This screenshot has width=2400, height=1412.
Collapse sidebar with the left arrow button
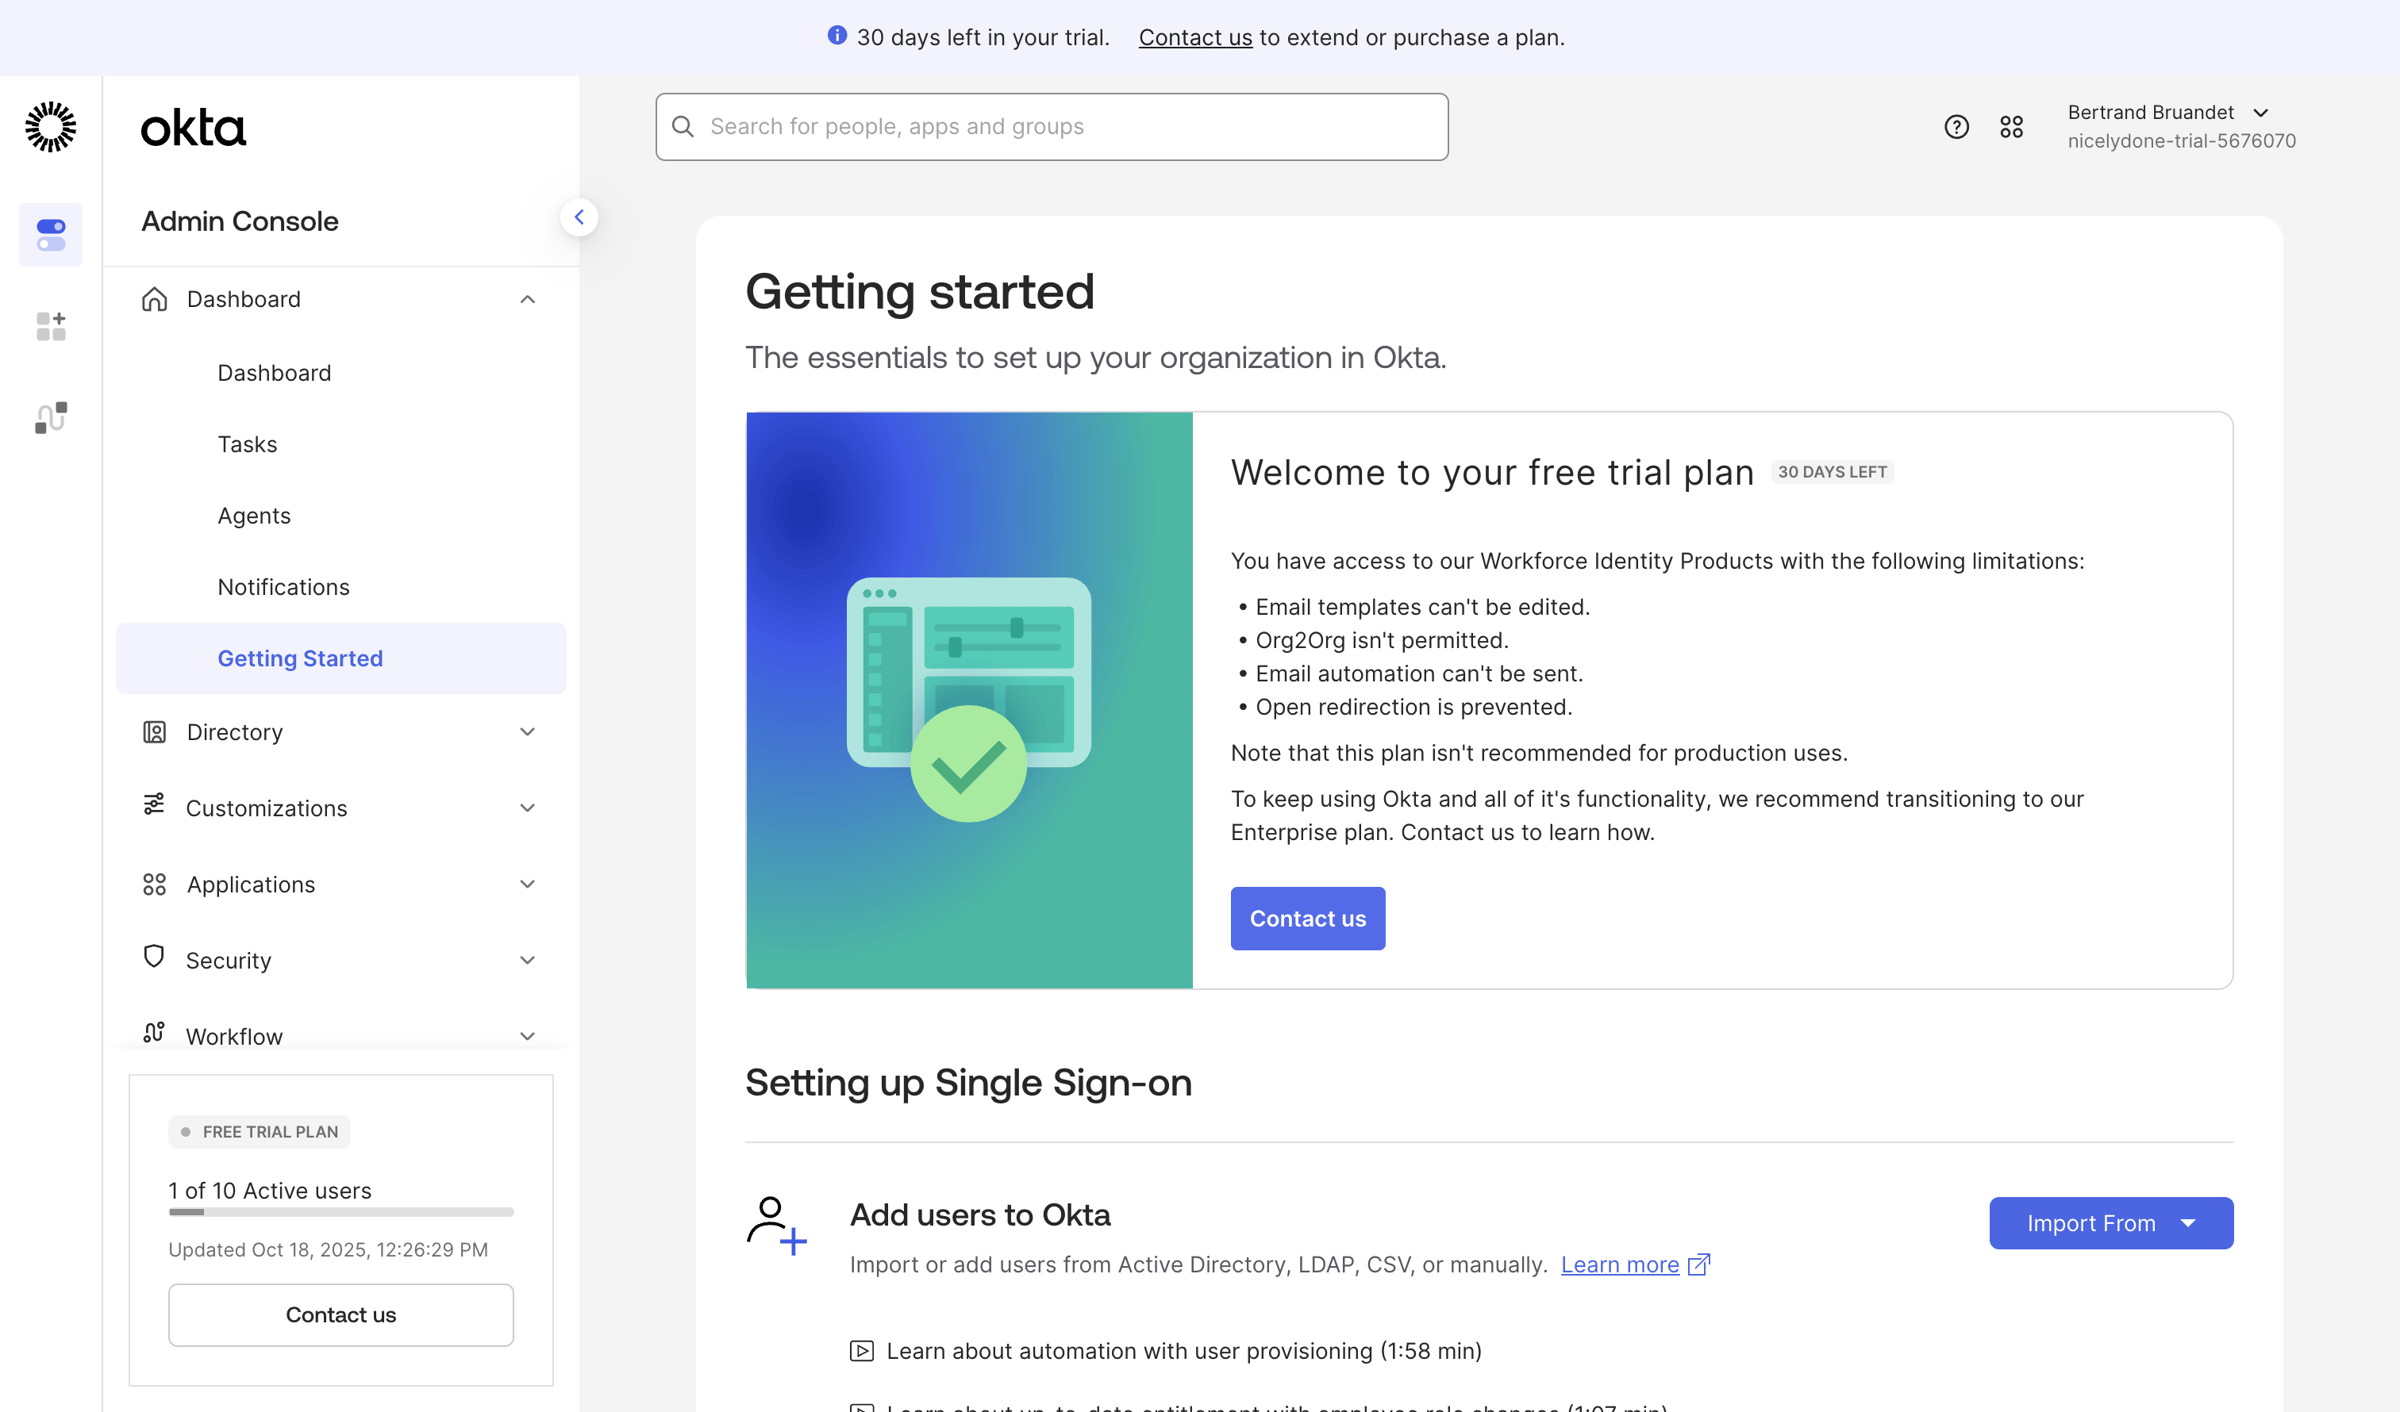(579, 217)
